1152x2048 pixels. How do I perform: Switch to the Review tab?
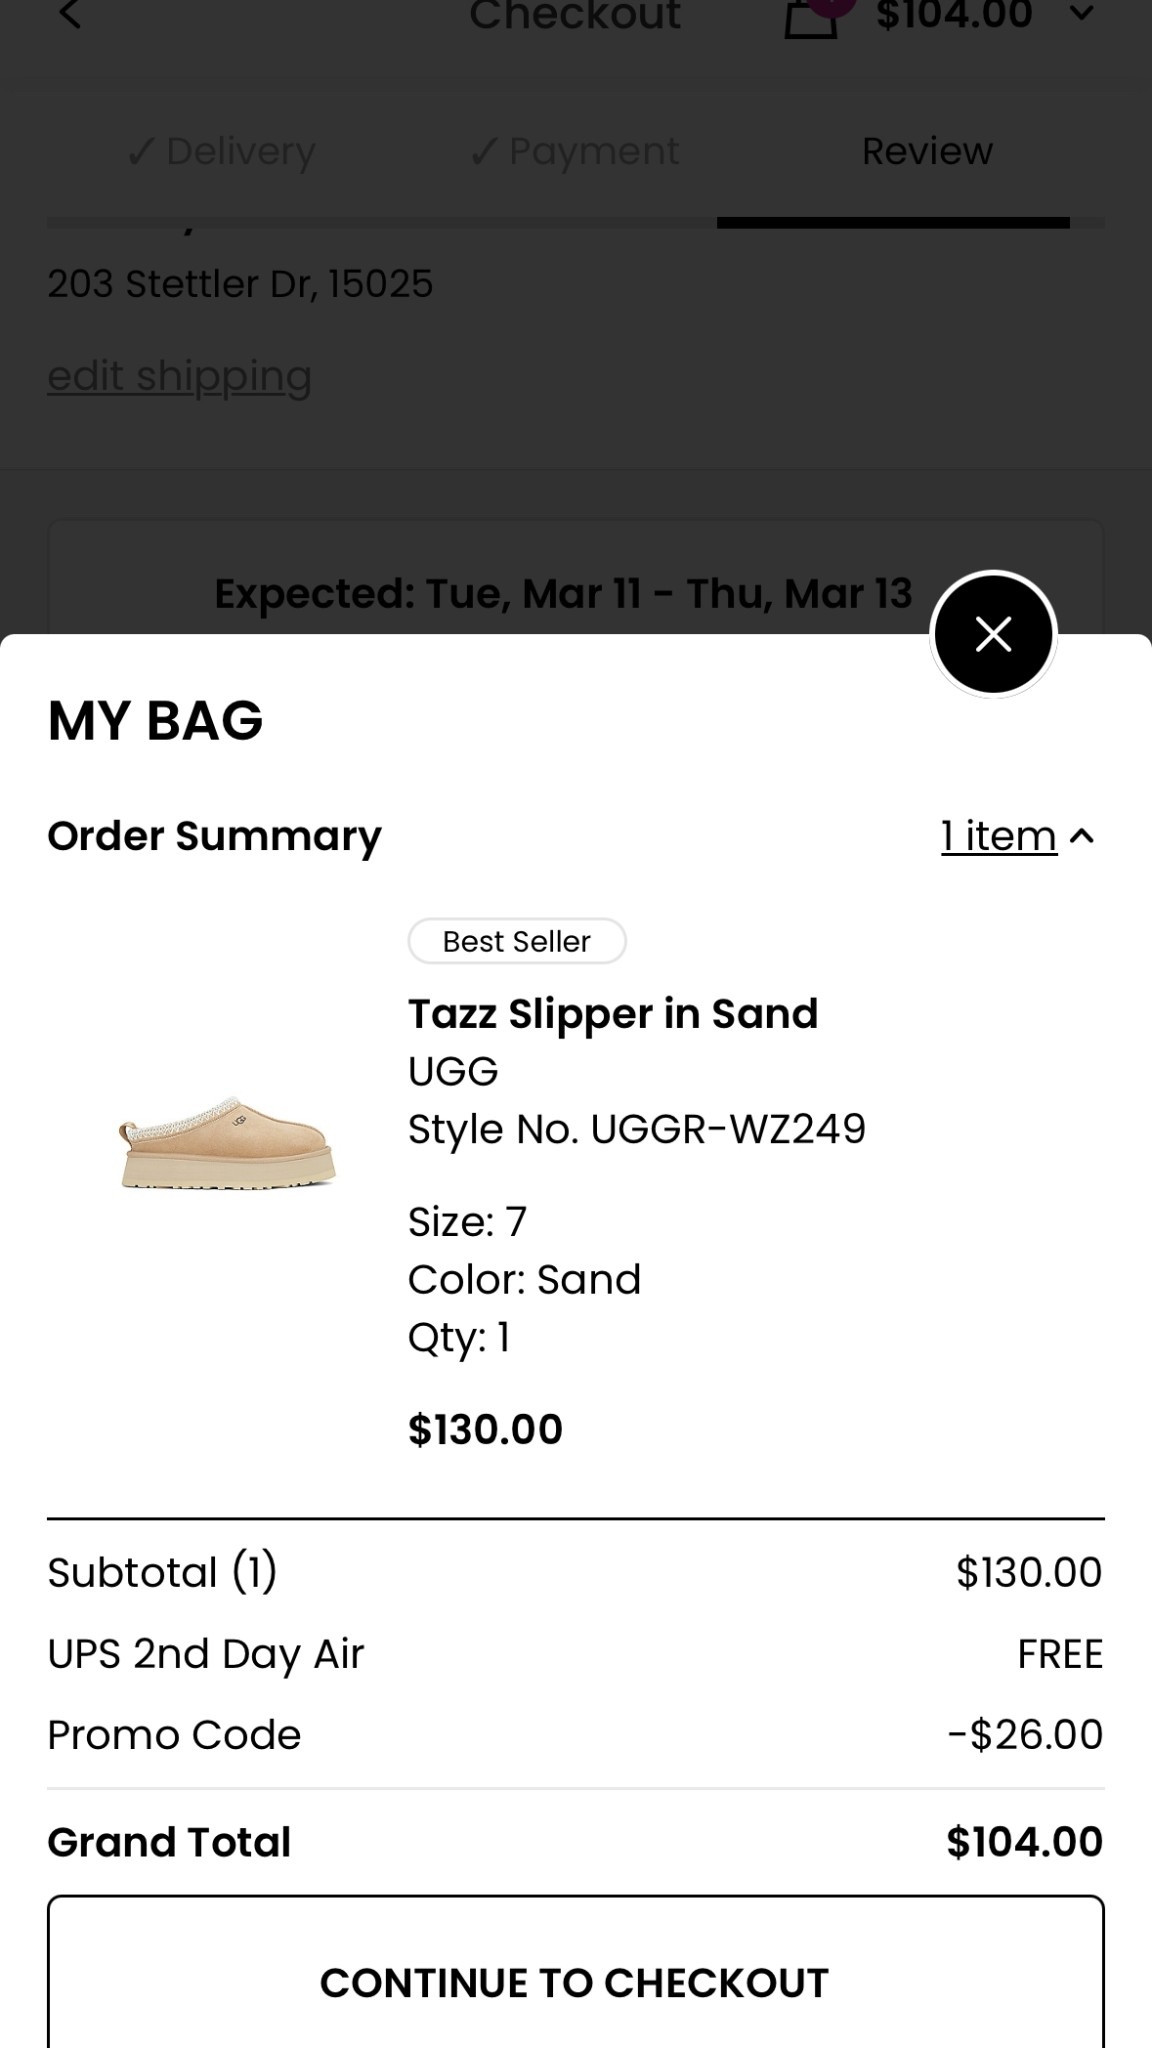[926, 151]
